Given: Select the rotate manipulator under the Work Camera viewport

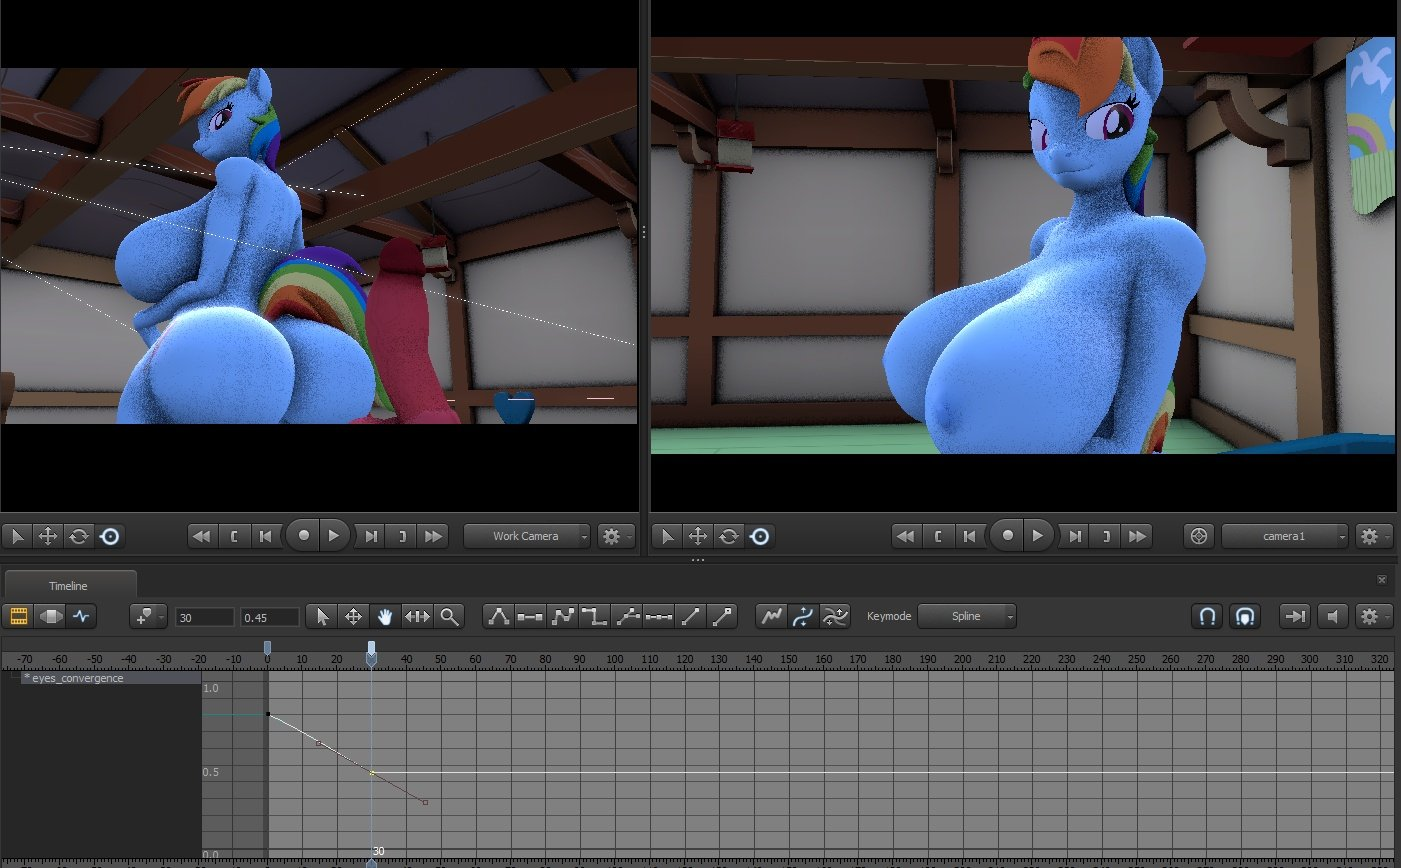Looking at the screenshot, I should coord(79,537).
